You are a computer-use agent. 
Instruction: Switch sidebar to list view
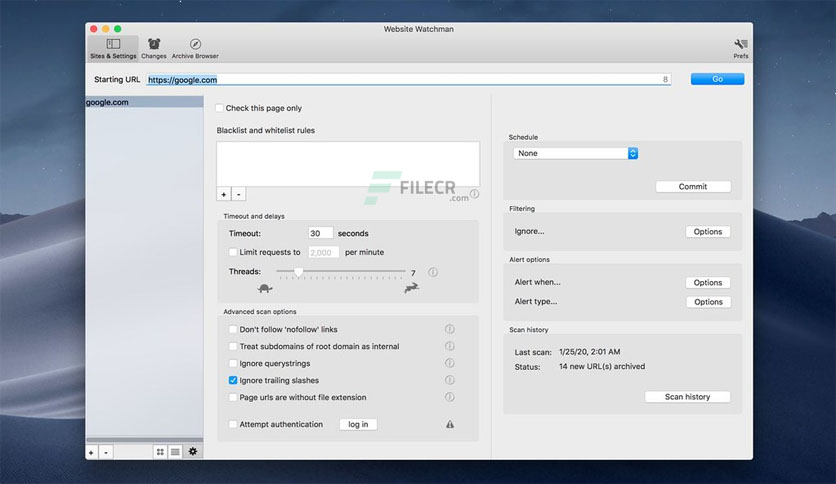pyautogui.click(x=175, y=452)
